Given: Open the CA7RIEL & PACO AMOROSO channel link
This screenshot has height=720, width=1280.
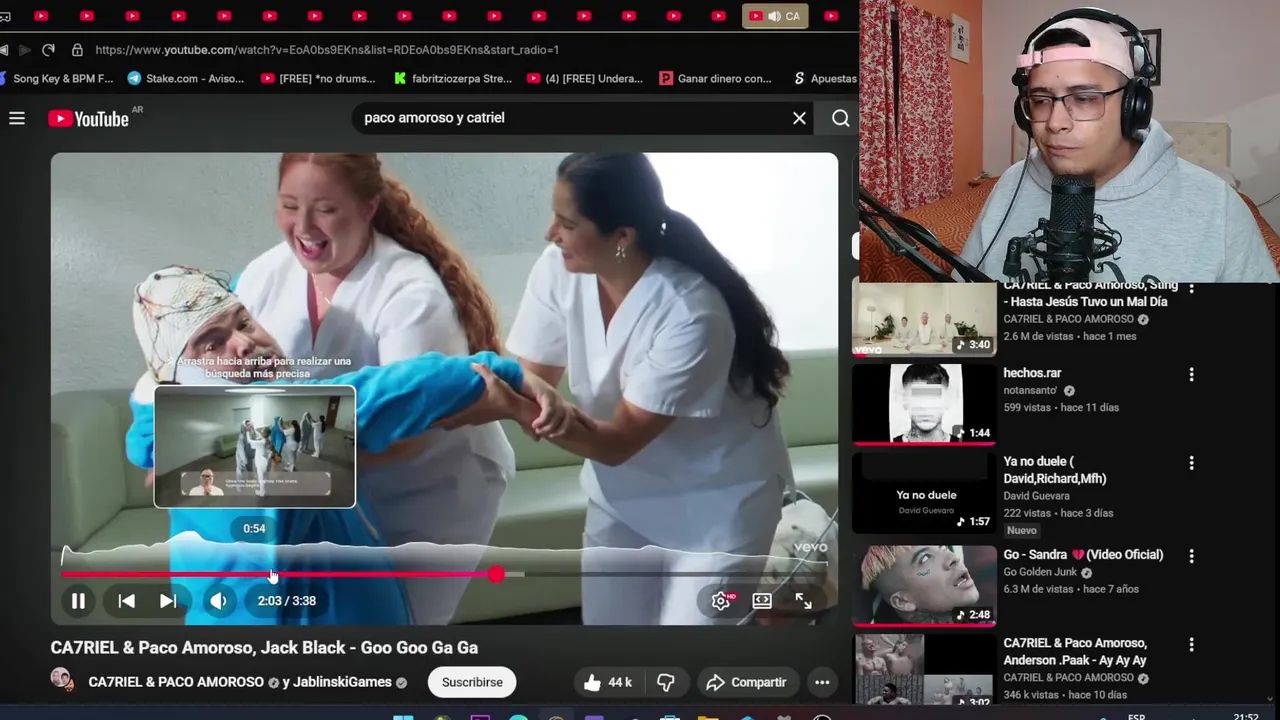Looking at the screenshot, I should (x=176, y=682).
